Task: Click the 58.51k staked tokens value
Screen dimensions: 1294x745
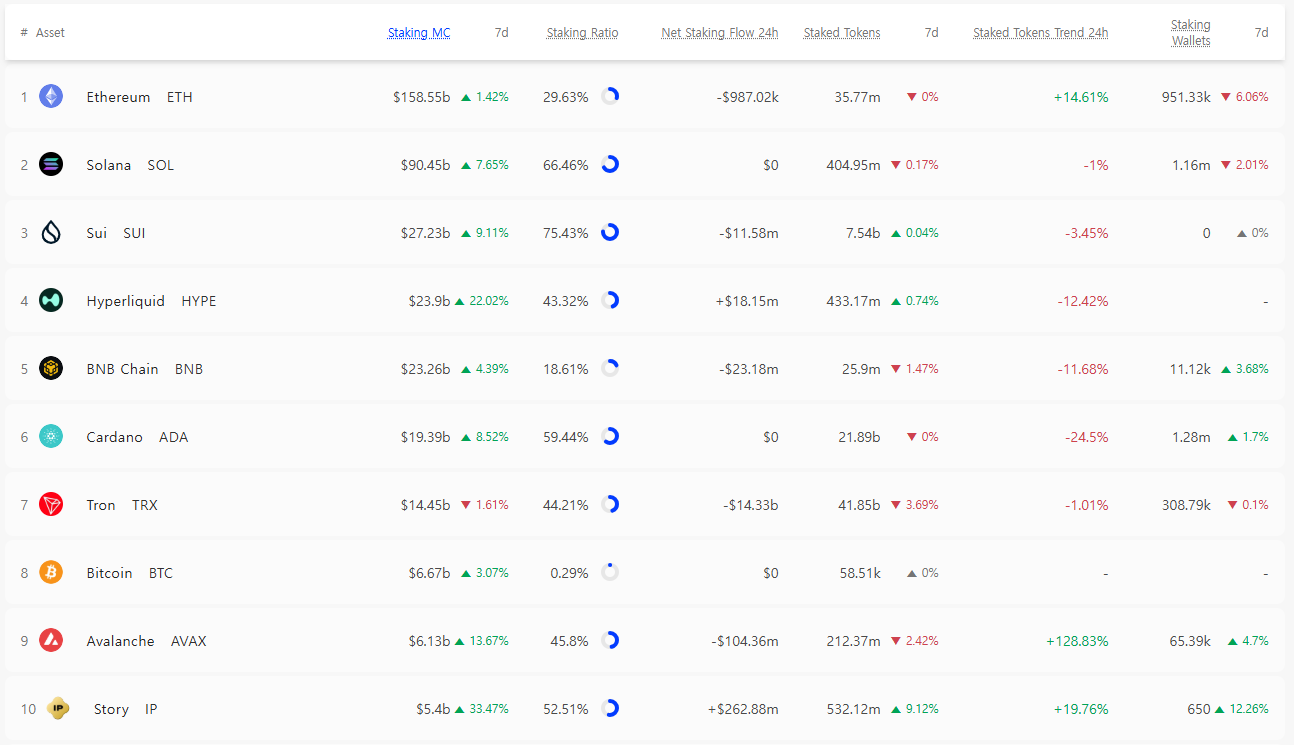Action: pyautogui.click(x=860, y=573)
